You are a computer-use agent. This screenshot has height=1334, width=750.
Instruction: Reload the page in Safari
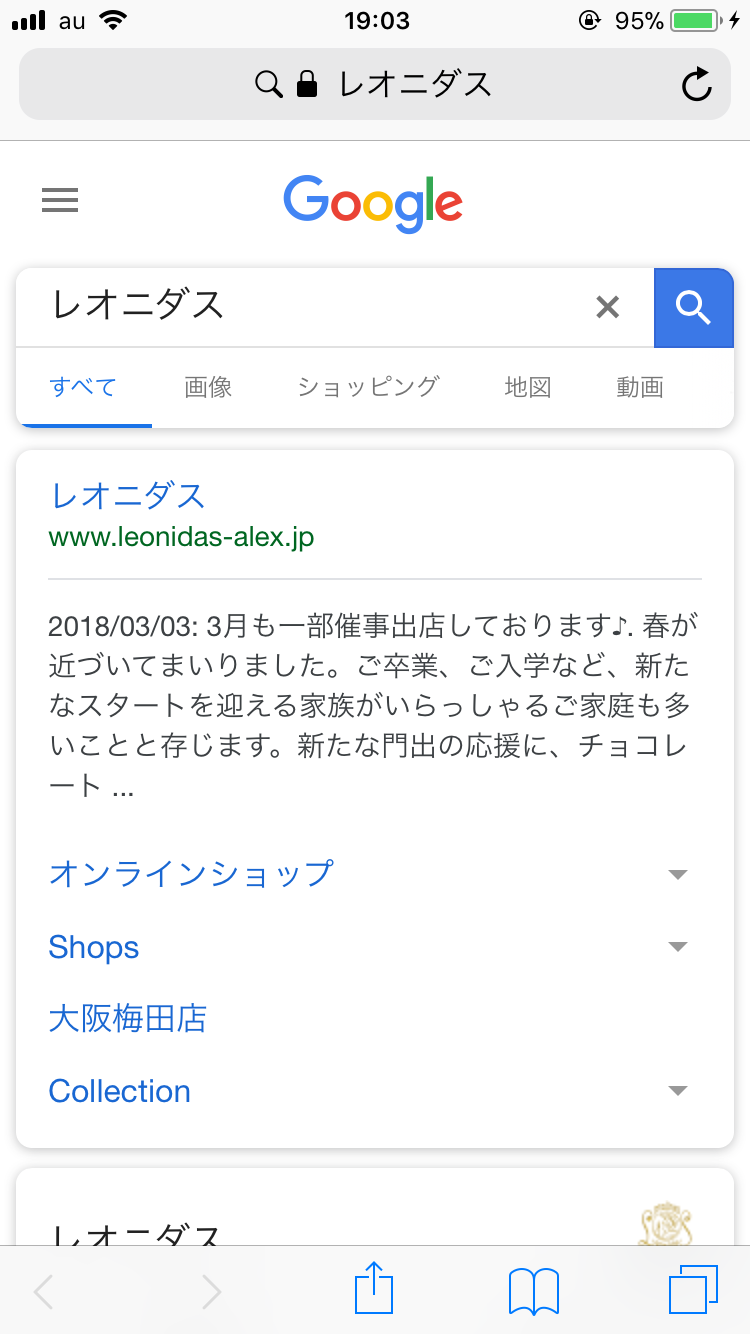coord(696,85)
